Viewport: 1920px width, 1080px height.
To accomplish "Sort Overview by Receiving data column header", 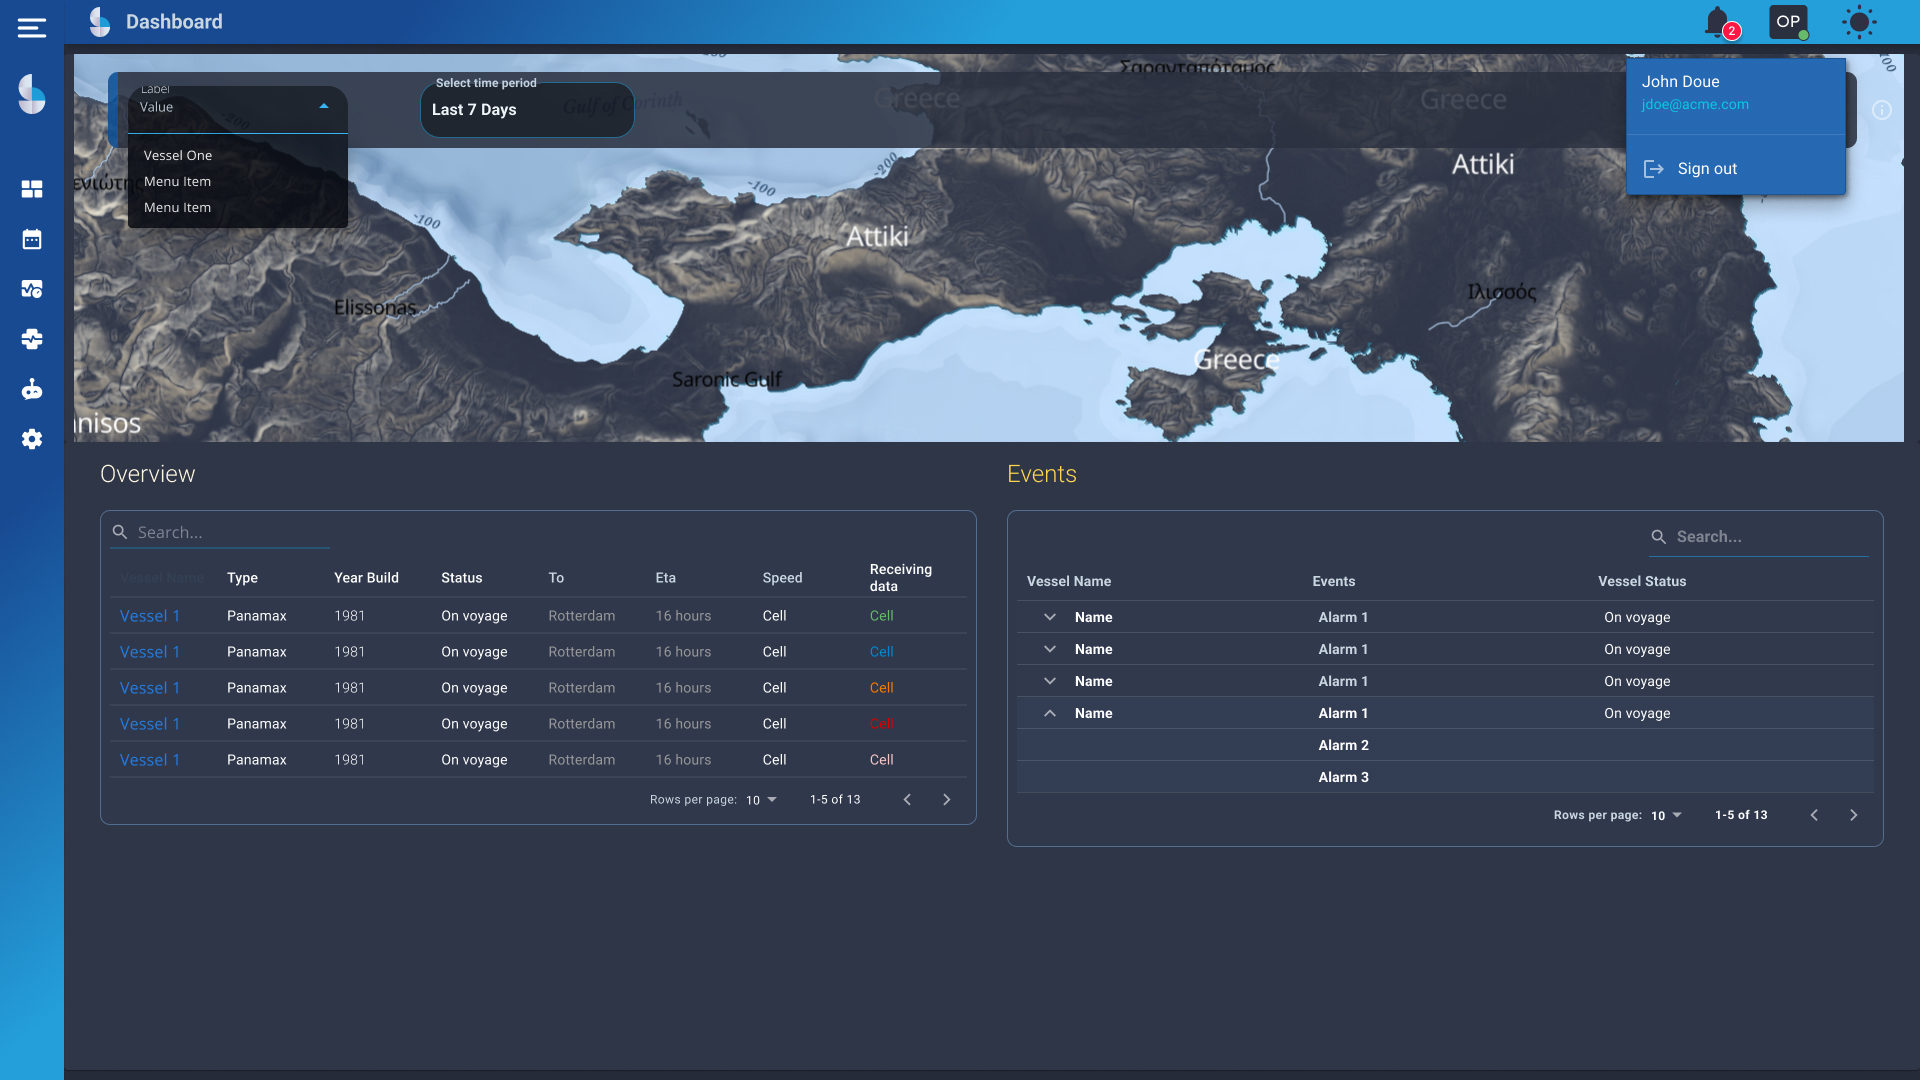I will 901,578.
